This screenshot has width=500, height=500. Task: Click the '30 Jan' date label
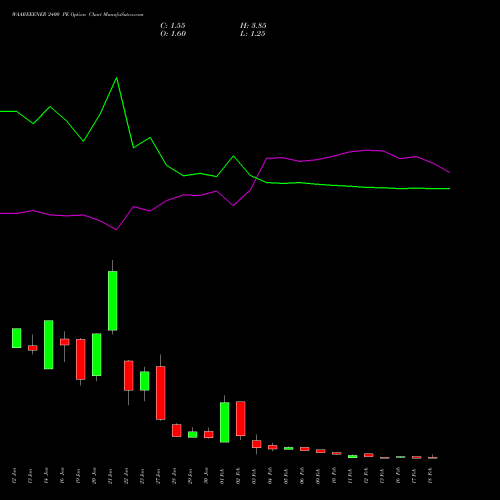206,476
